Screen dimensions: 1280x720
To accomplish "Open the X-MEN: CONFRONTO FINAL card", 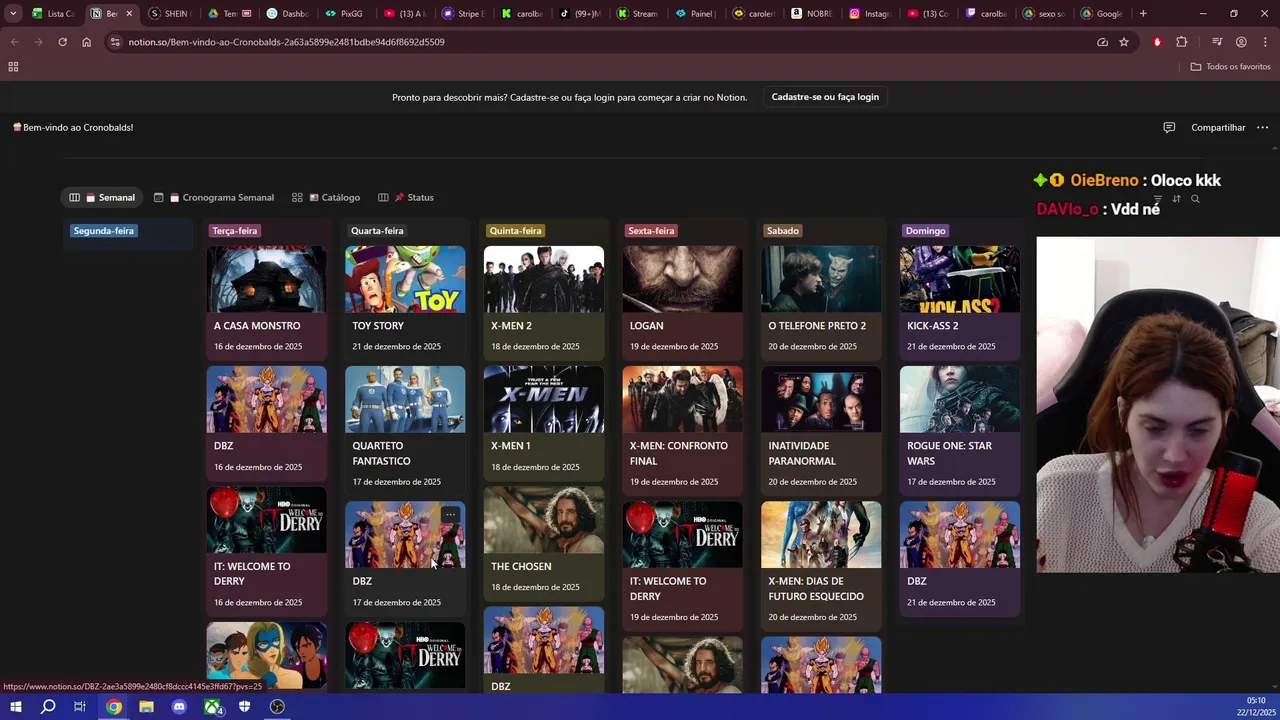I will point(682,430).
